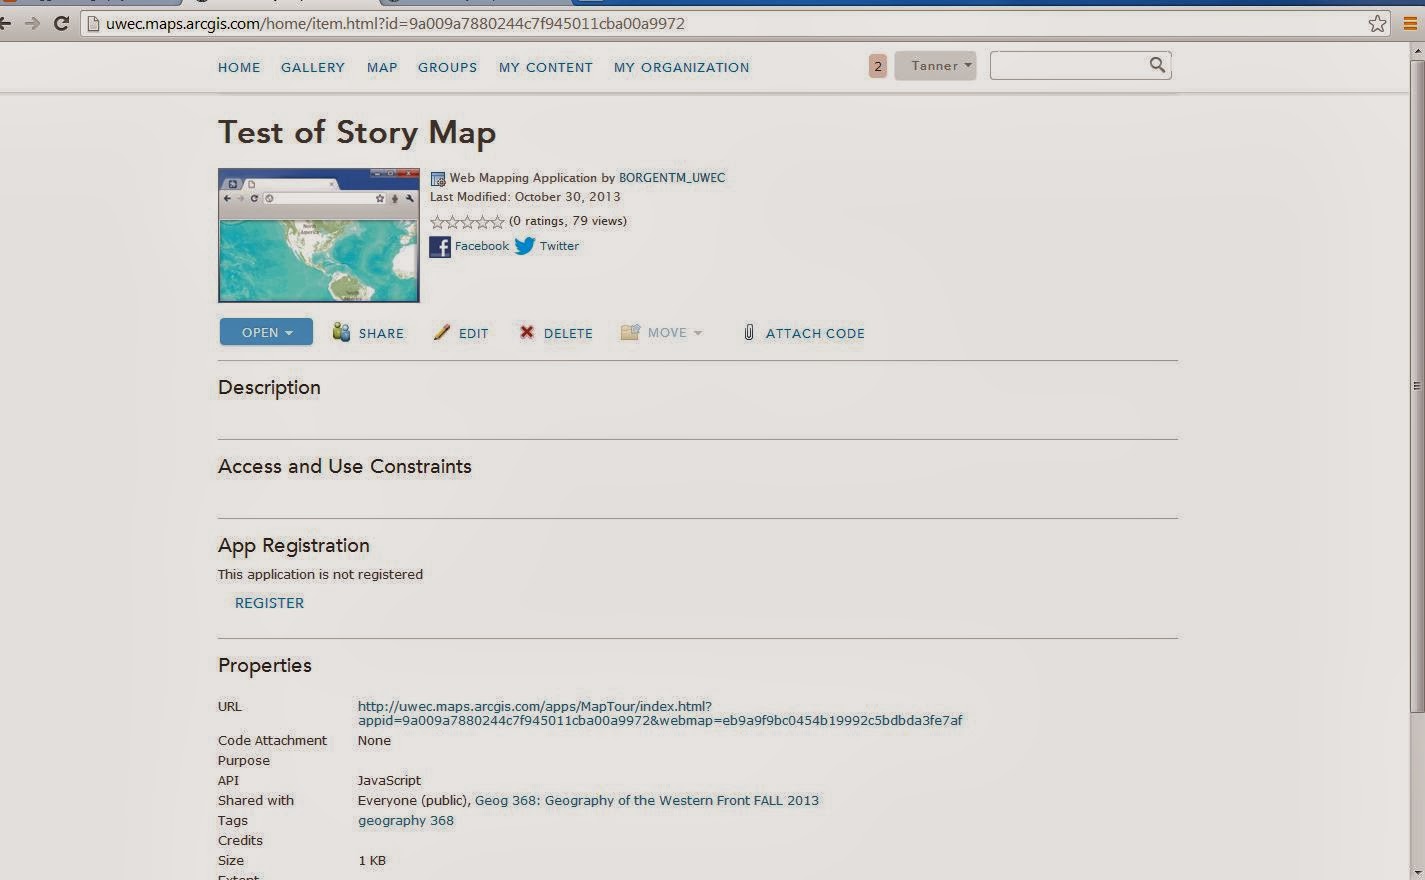Bookmark page with star icon
Viewport: 1425px width, 880px height.
pos(1377,23)
